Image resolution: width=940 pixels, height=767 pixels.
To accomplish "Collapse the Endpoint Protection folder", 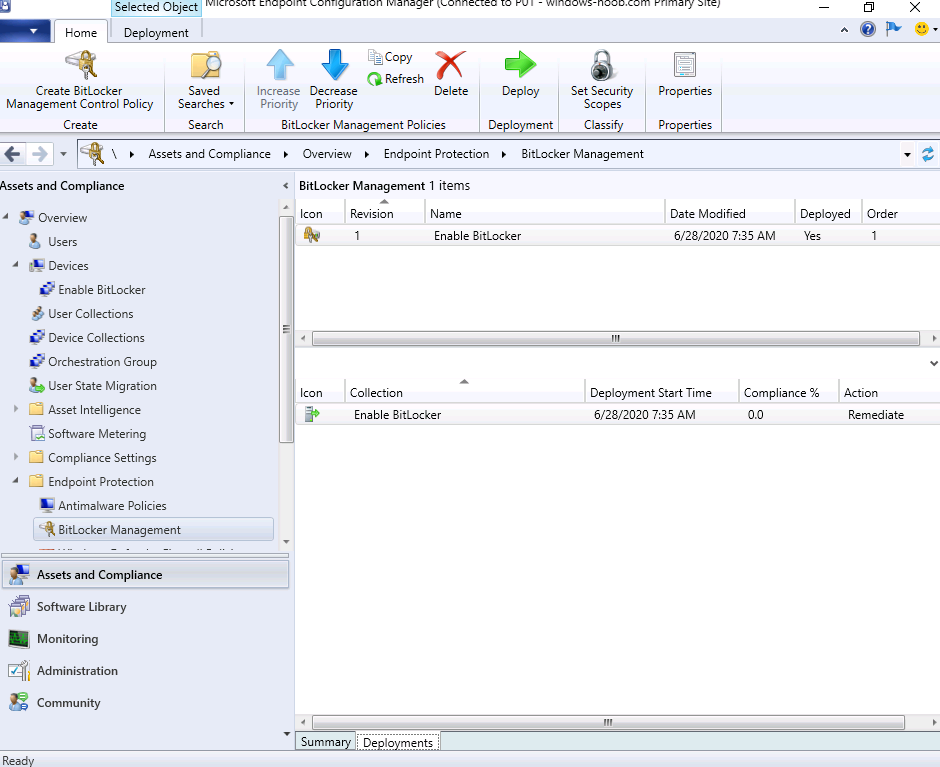I will pos(16,480).
